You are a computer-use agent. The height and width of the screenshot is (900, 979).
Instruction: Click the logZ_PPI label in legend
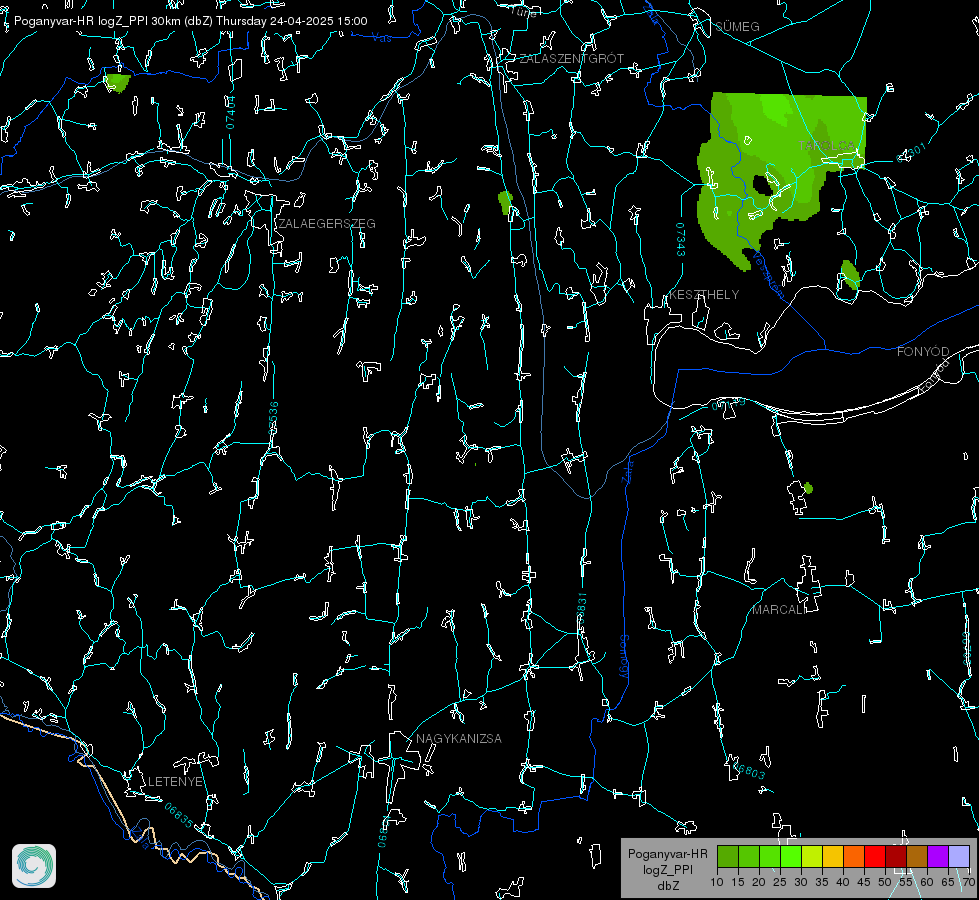click(x=667, y=869)
